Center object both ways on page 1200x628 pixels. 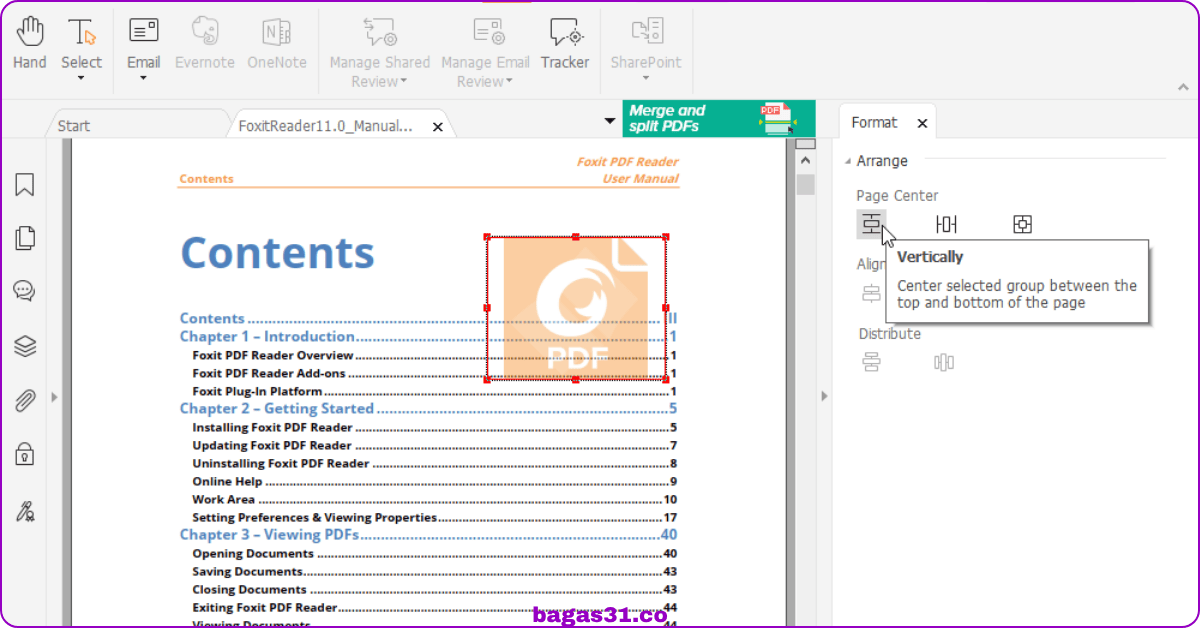point(1022,225)
